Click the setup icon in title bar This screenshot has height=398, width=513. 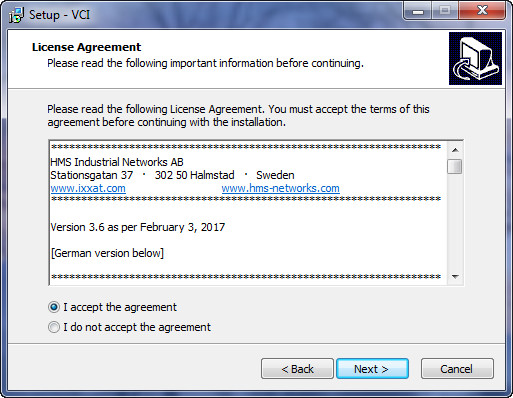(16, 15)
